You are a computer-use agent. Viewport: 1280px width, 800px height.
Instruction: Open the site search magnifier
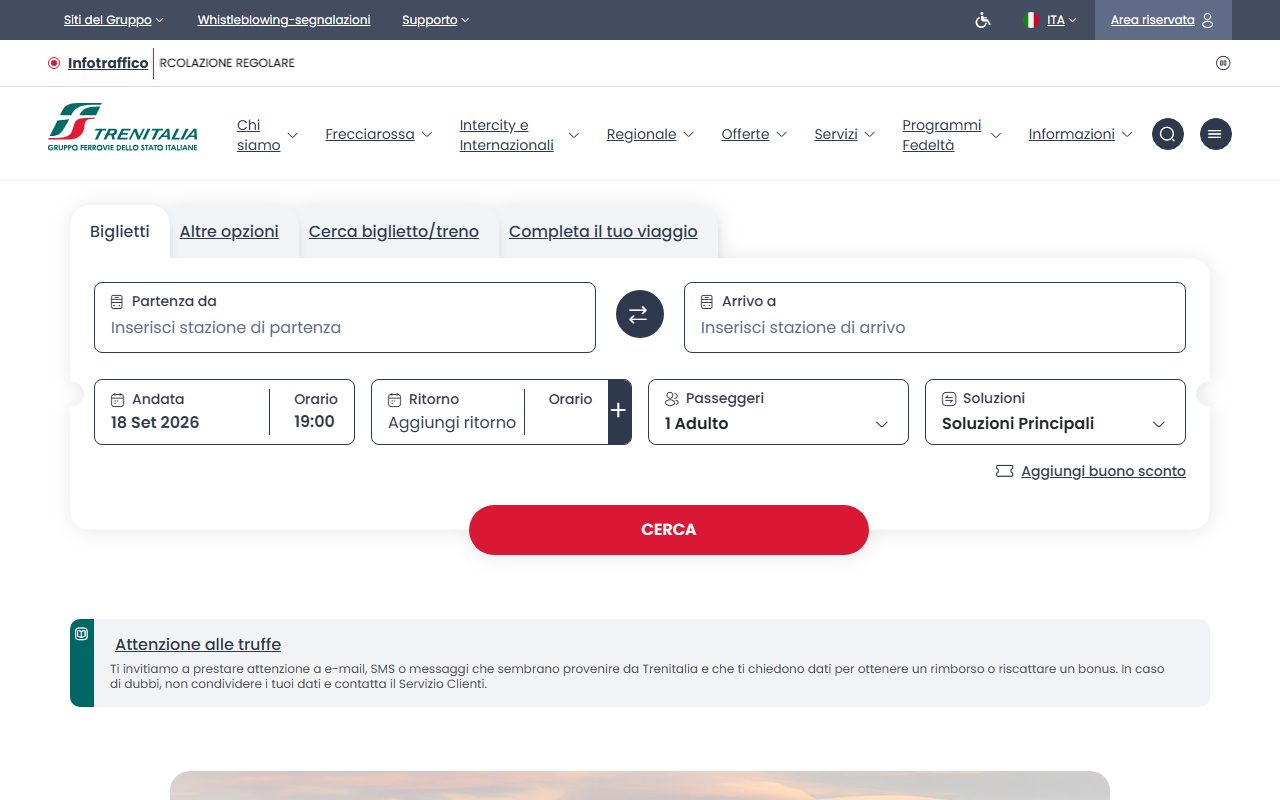(x=1168, y=134)
